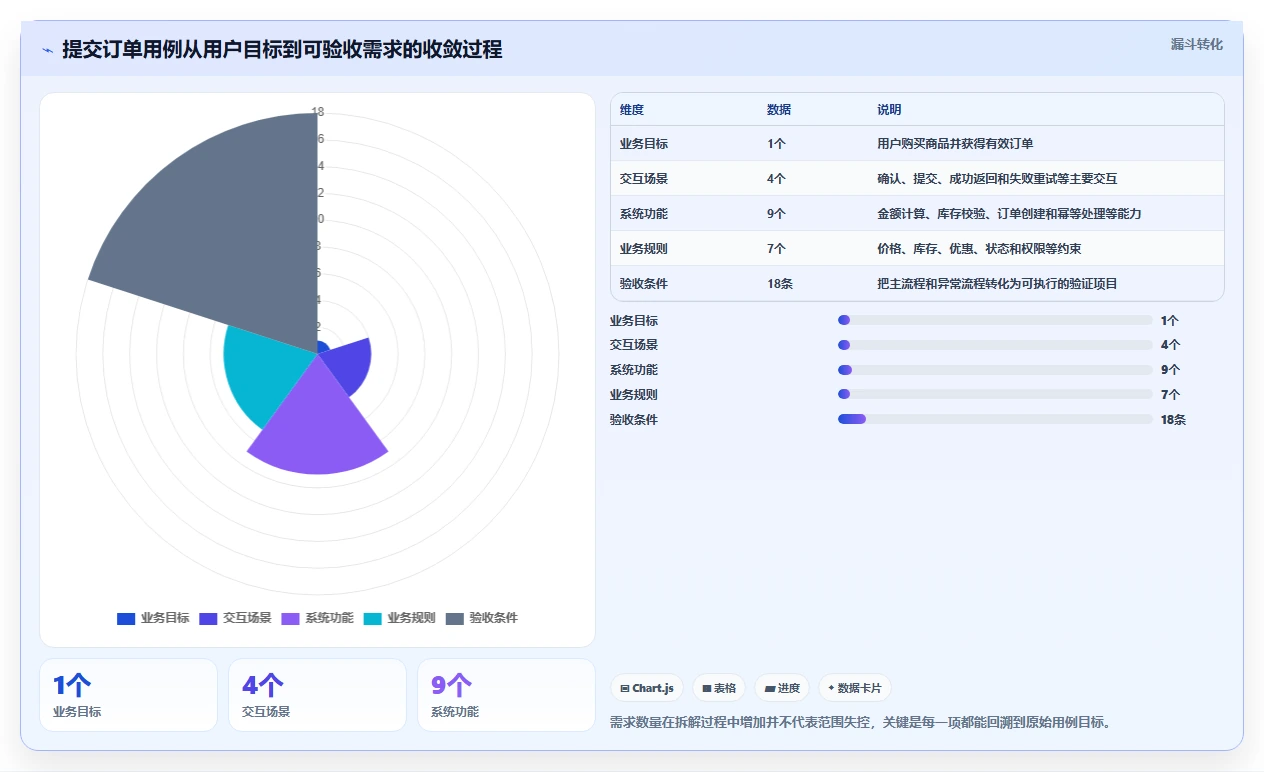
Task: Select the 业务目标 table row cell
Action: point(644,144)
